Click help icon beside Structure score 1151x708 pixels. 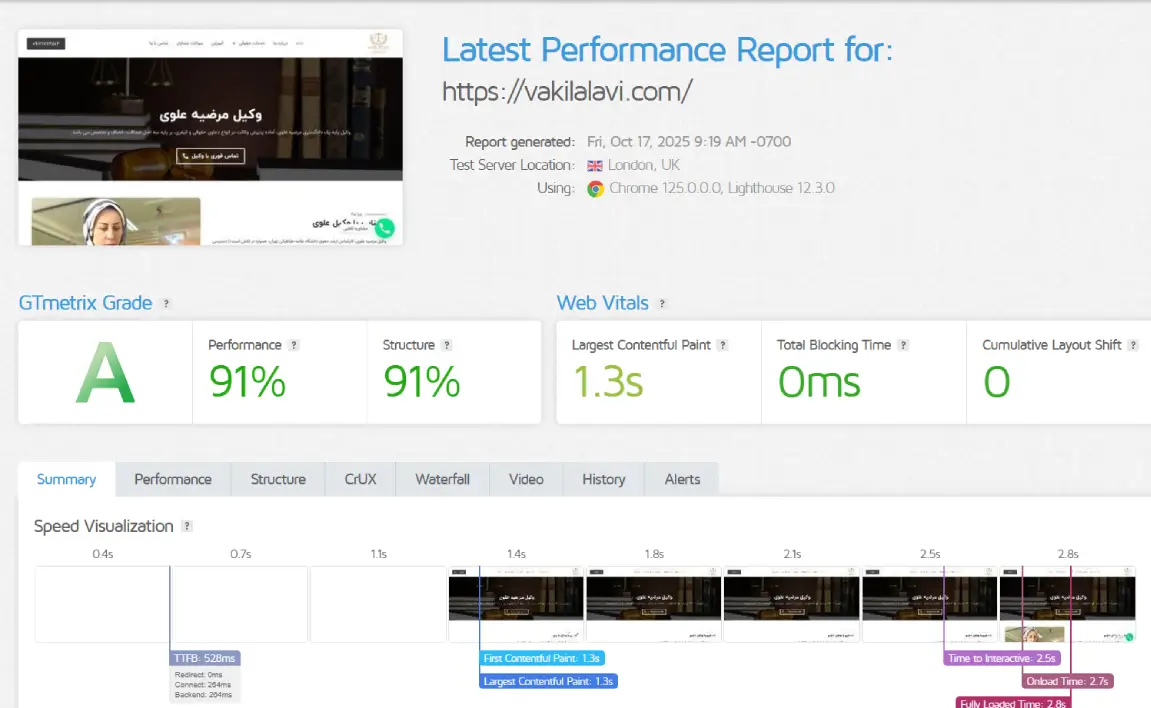click(x=447, y=345)
